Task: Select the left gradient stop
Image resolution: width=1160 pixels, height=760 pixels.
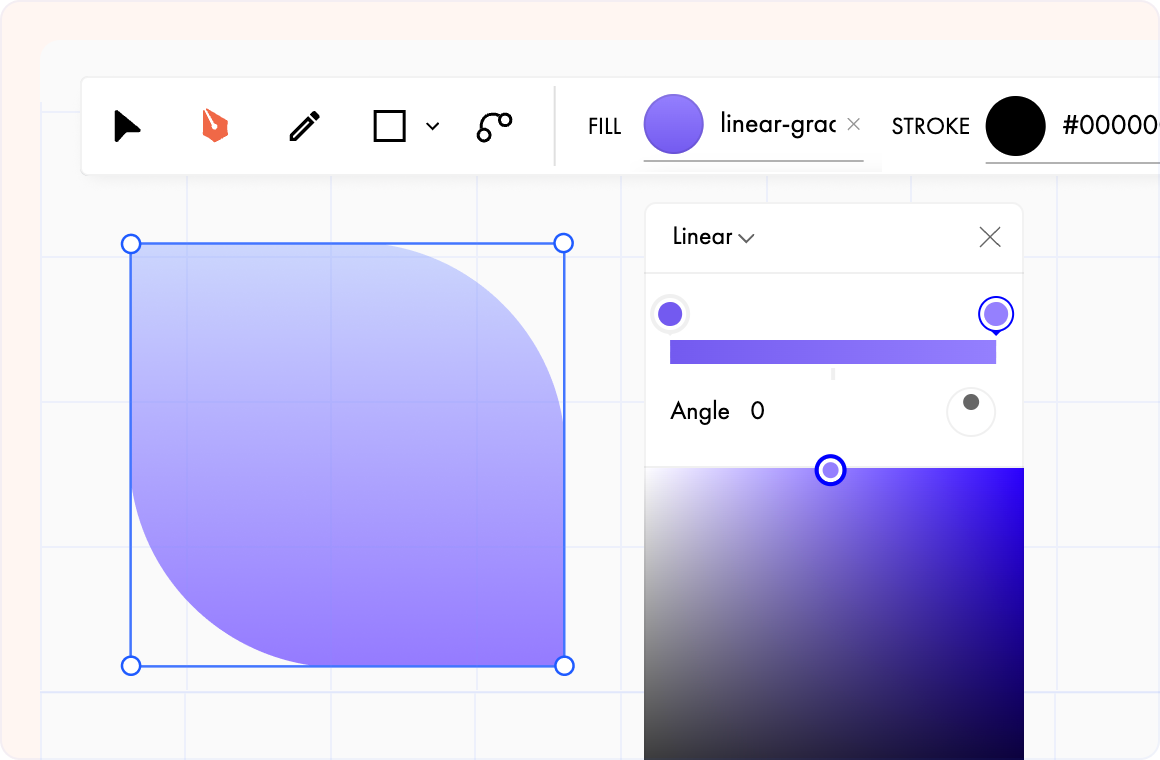Action: click(x=670, y=313)
